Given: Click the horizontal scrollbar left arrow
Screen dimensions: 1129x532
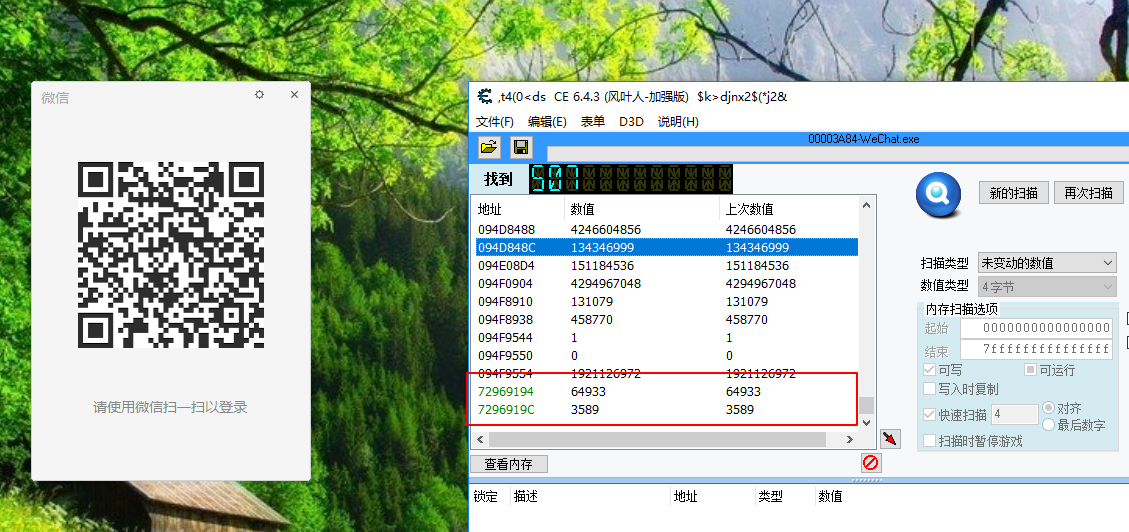Looking at the screenshot, I should pyautogui.click(x=480, y=438).
